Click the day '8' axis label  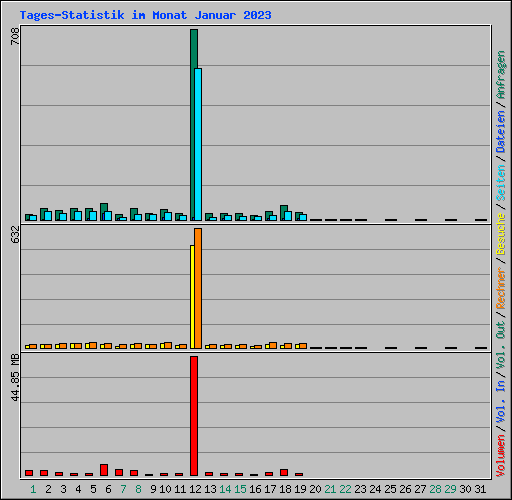138,489
